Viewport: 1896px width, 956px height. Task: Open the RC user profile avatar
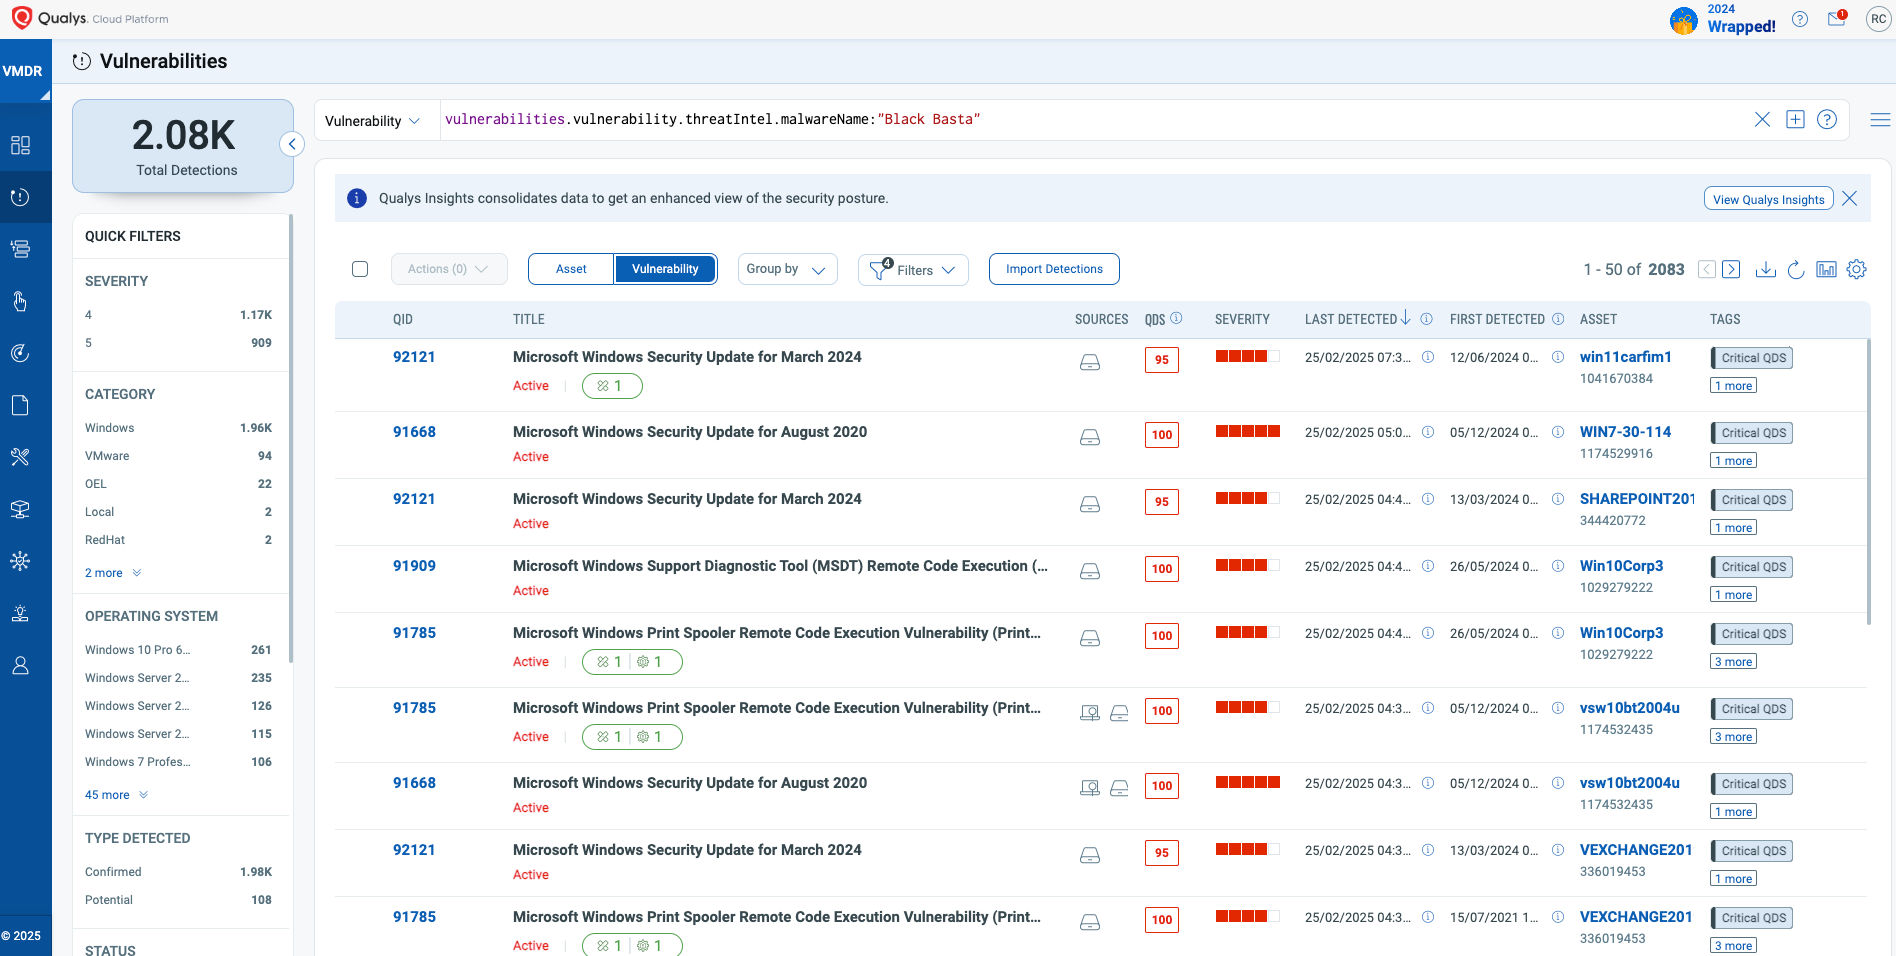click(1878, 19)
